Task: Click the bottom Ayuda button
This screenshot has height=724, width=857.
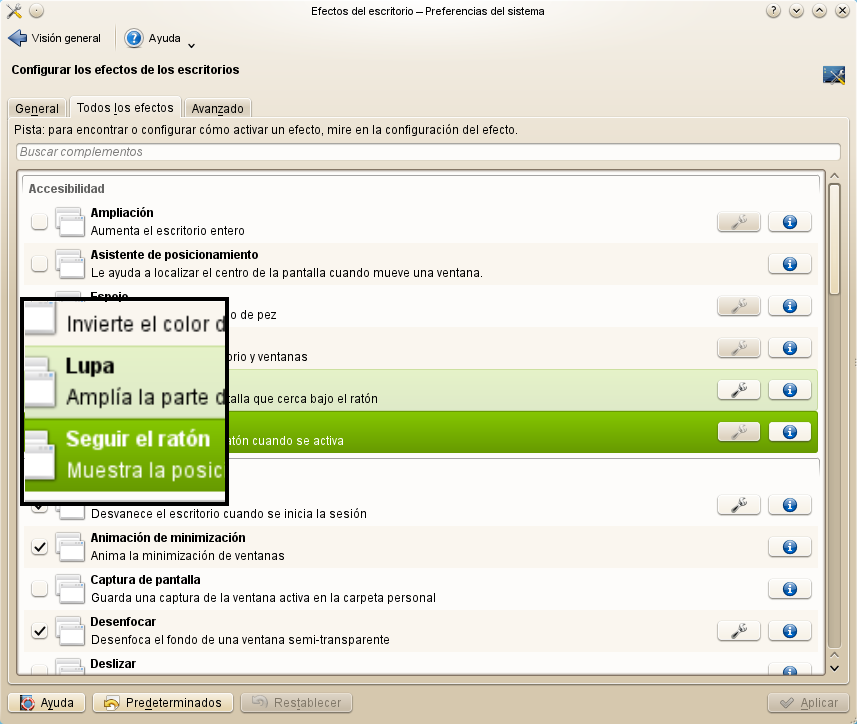Action: click(x=47, y=703)
